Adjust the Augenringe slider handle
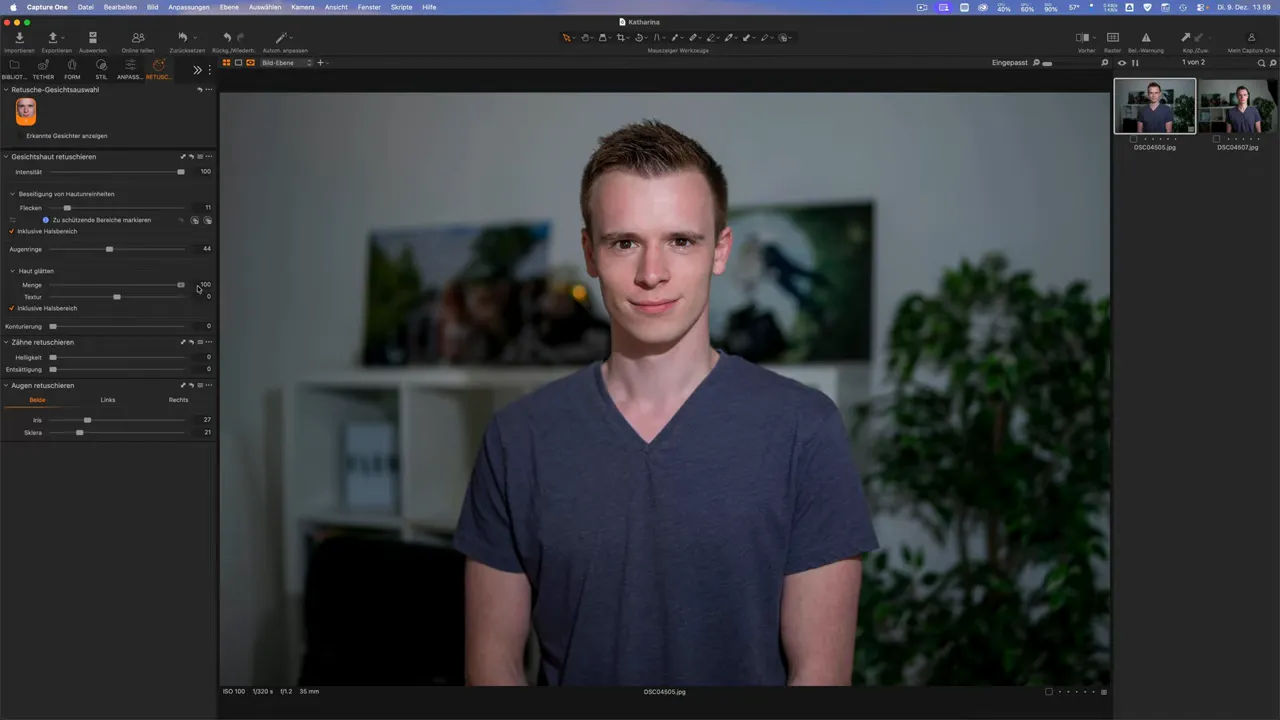The height and width of the screenshot is (720, 1280). click(109, 249)
